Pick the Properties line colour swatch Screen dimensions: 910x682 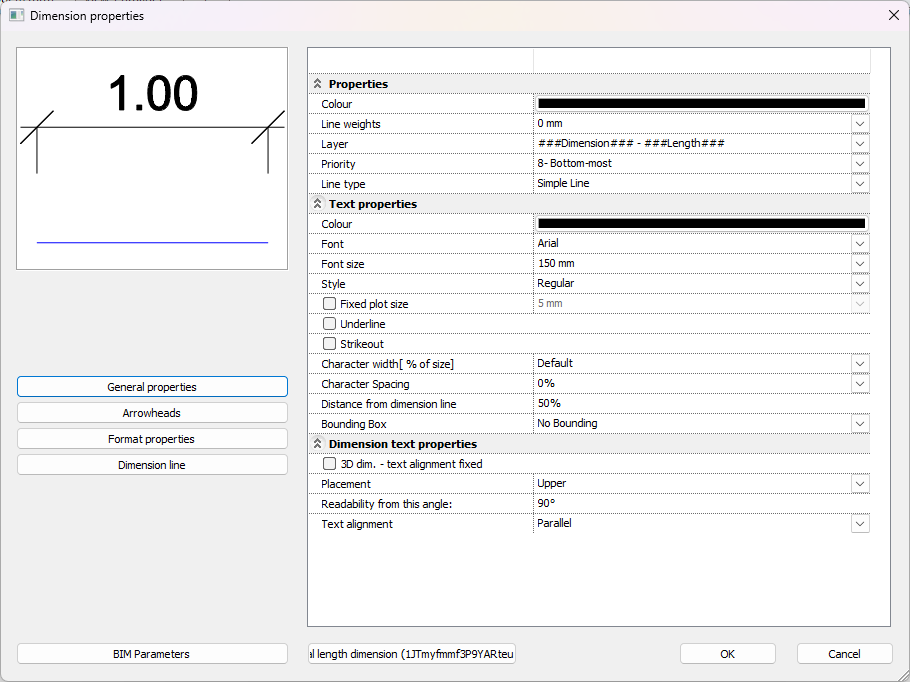click(x=701, y=104)
